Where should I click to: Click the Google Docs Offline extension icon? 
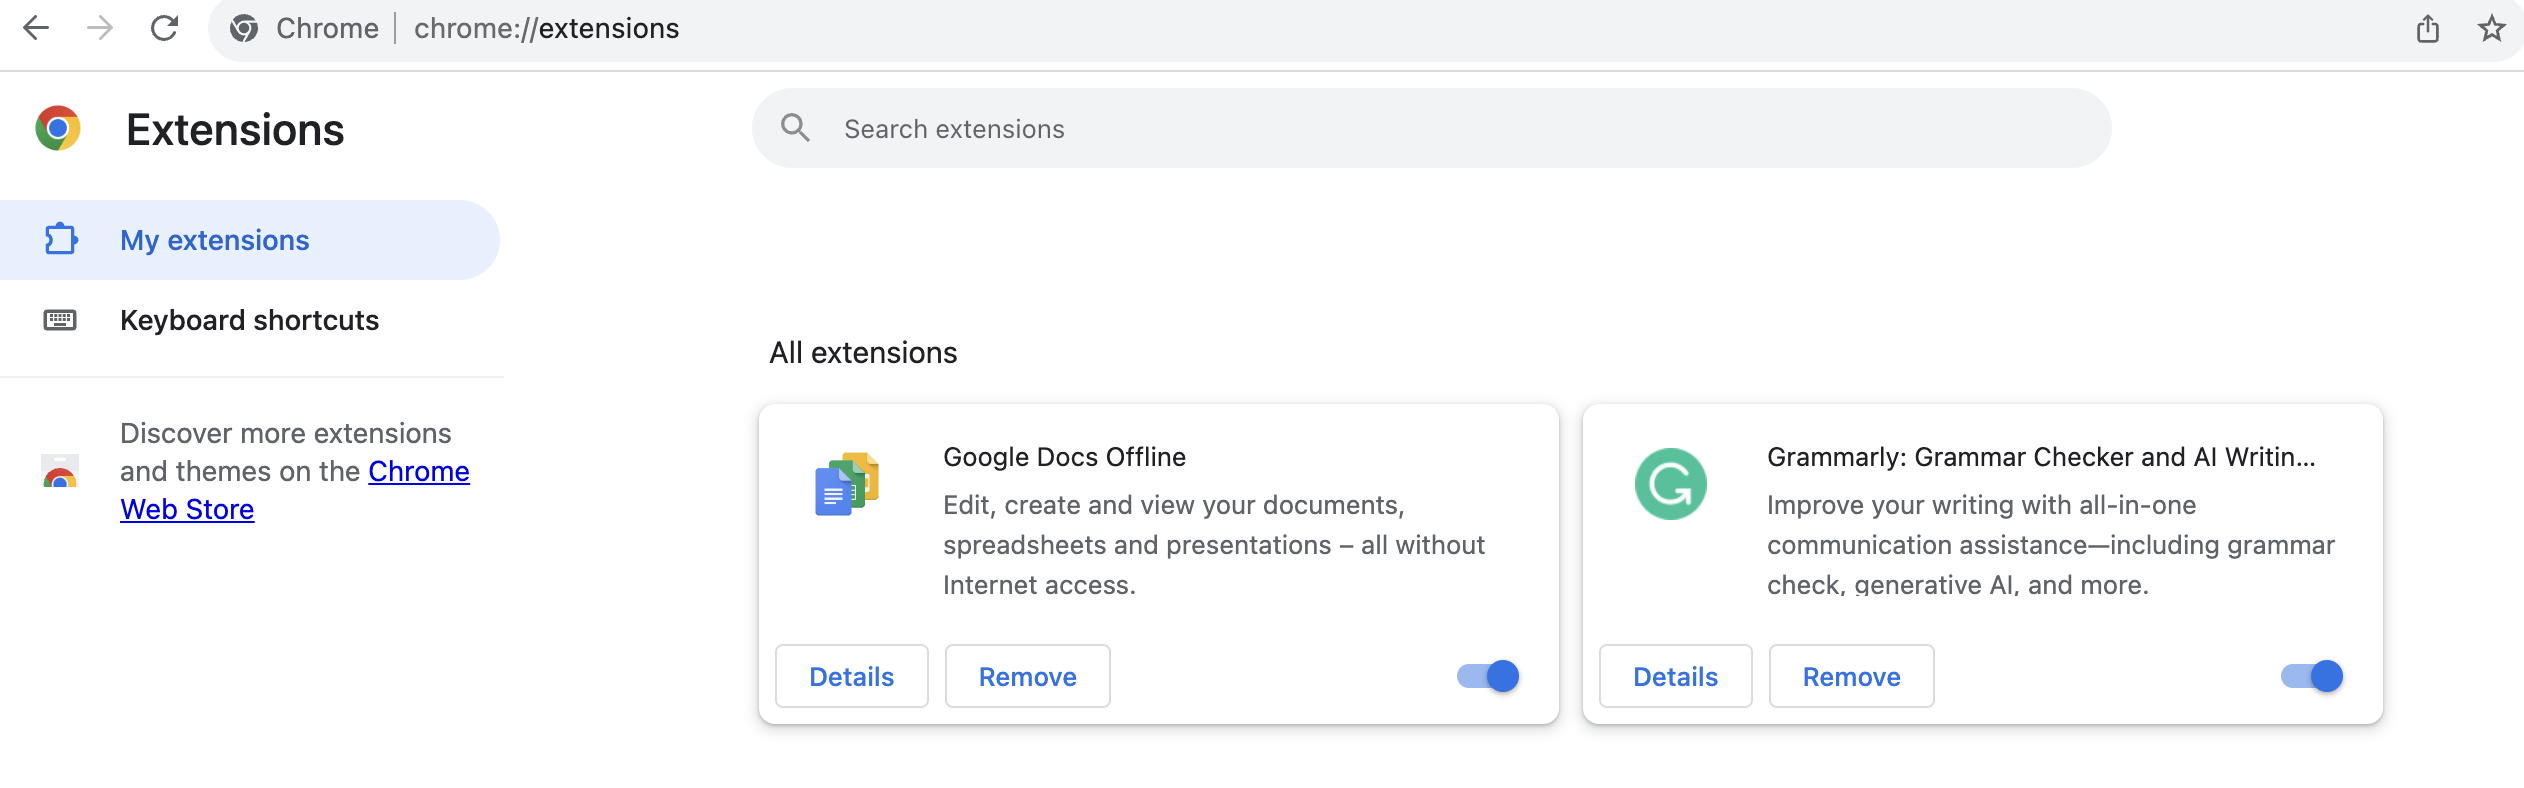(x=847, y=484)
